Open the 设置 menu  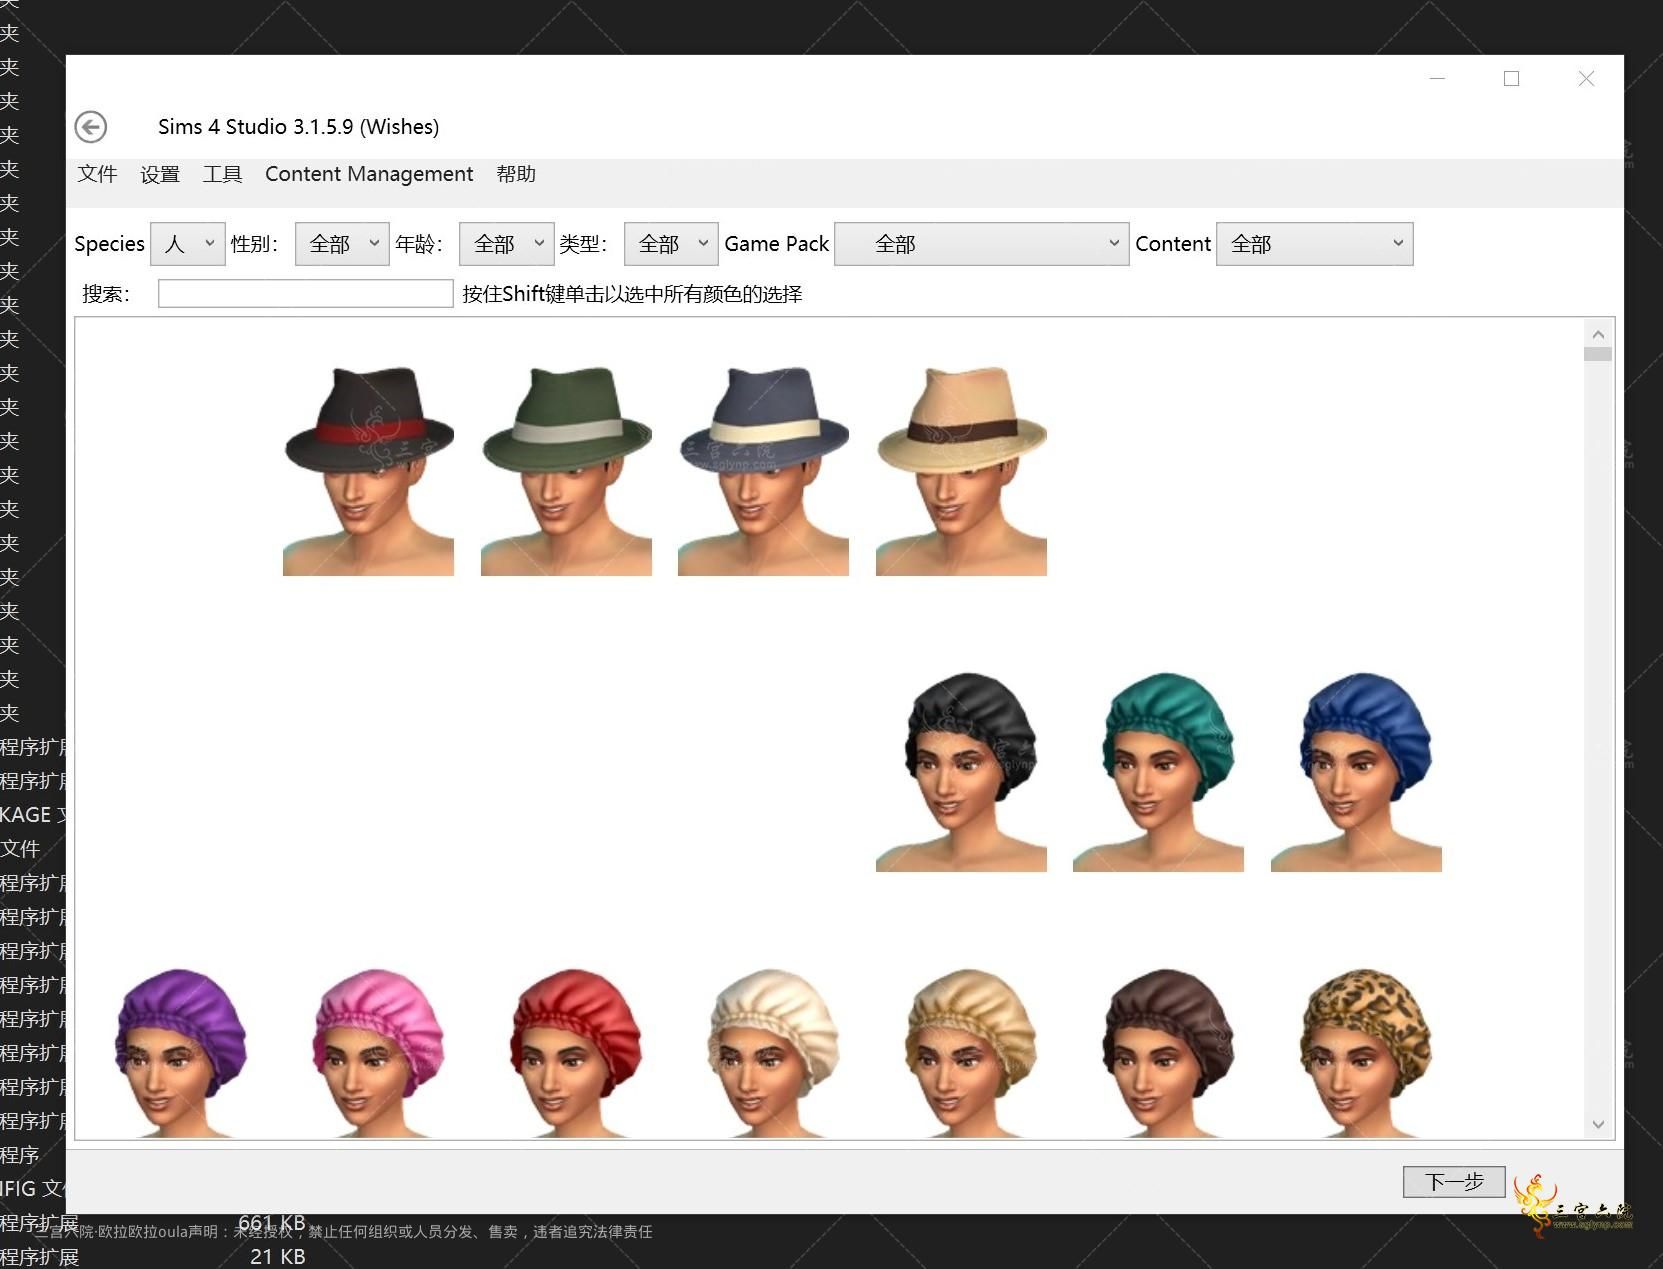point(160,174)
